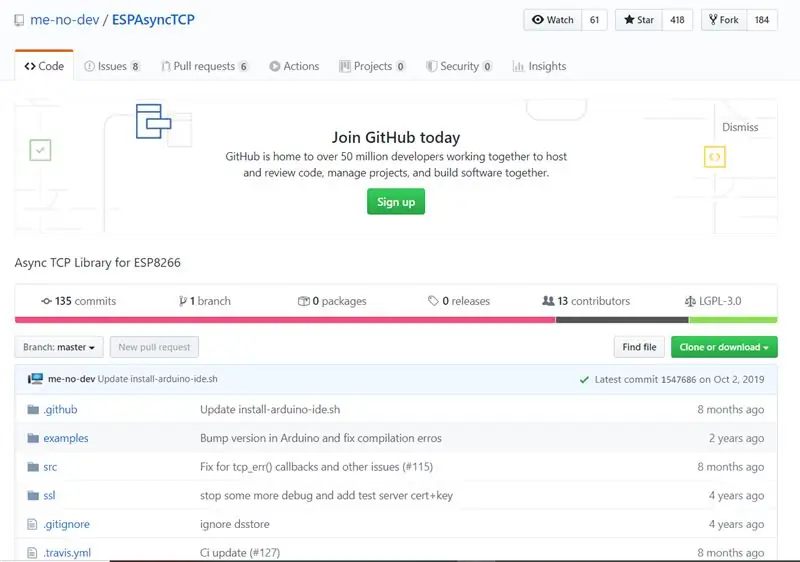Image resolution: width=800 pixels, height=562 pixels.
Task: Open the Projects tab
Action: [x=372, y=66]
